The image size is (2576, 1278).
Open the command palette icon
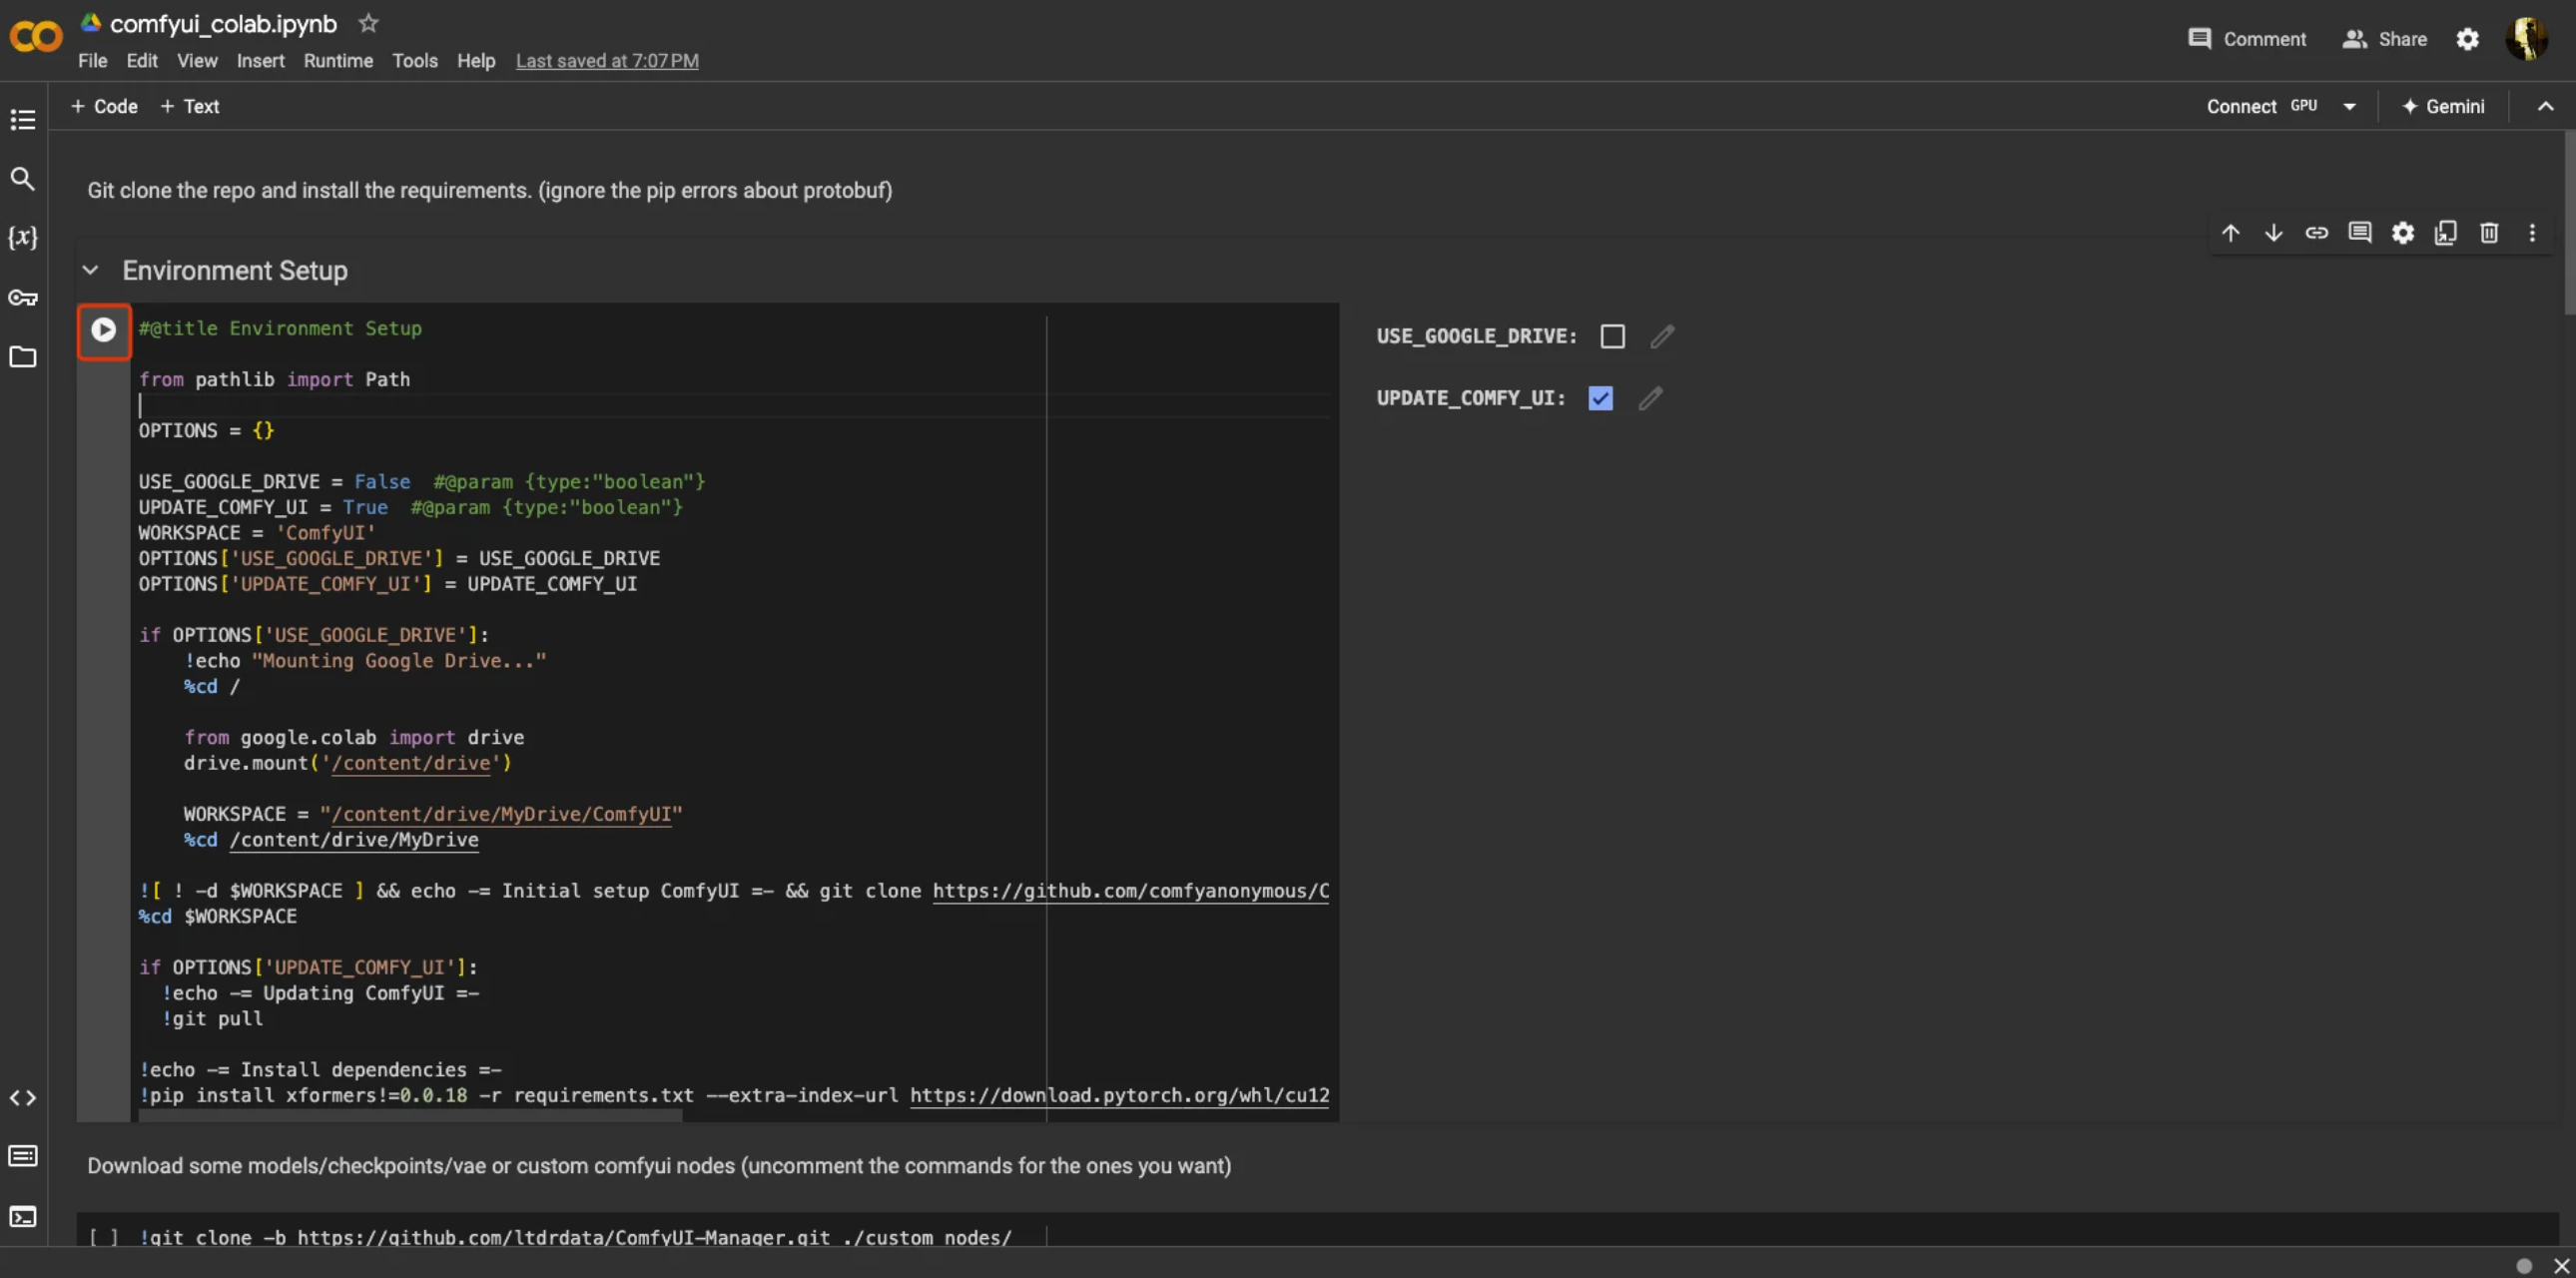(22, 1156)
